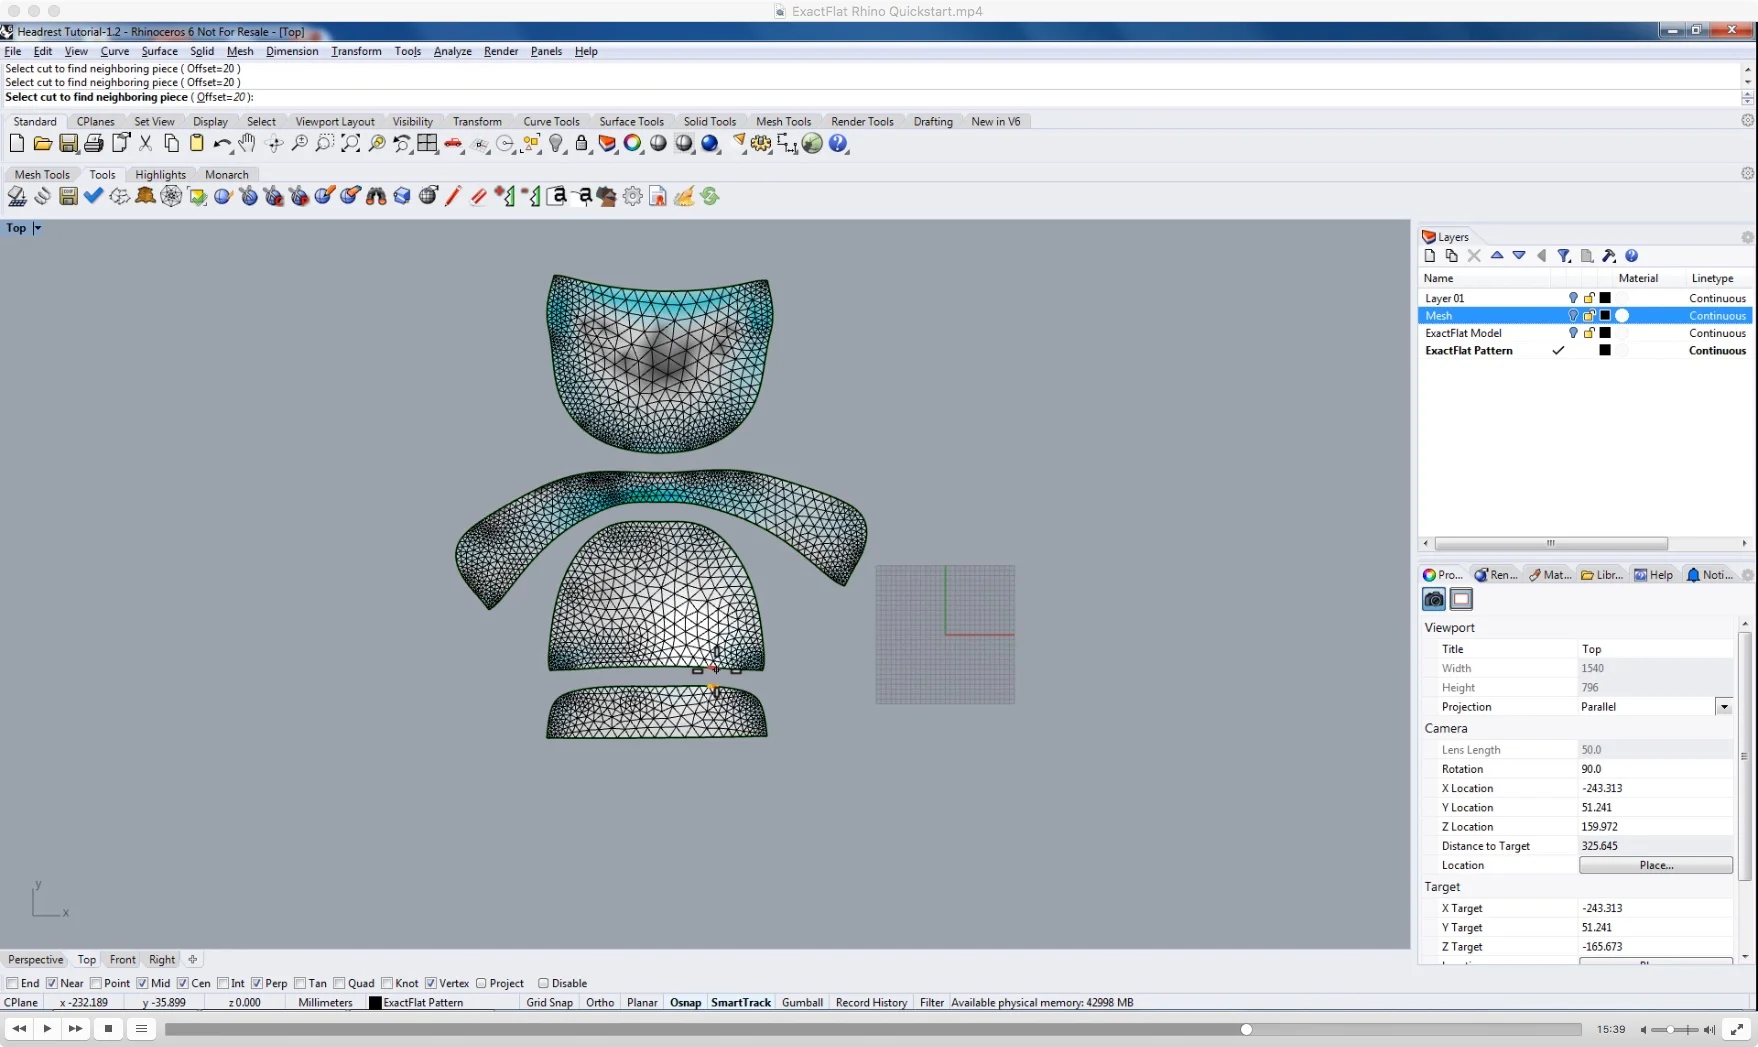1758x1047 pixels.
Task: Open the Top viewport title dropdown arrow
Action: 38,228
